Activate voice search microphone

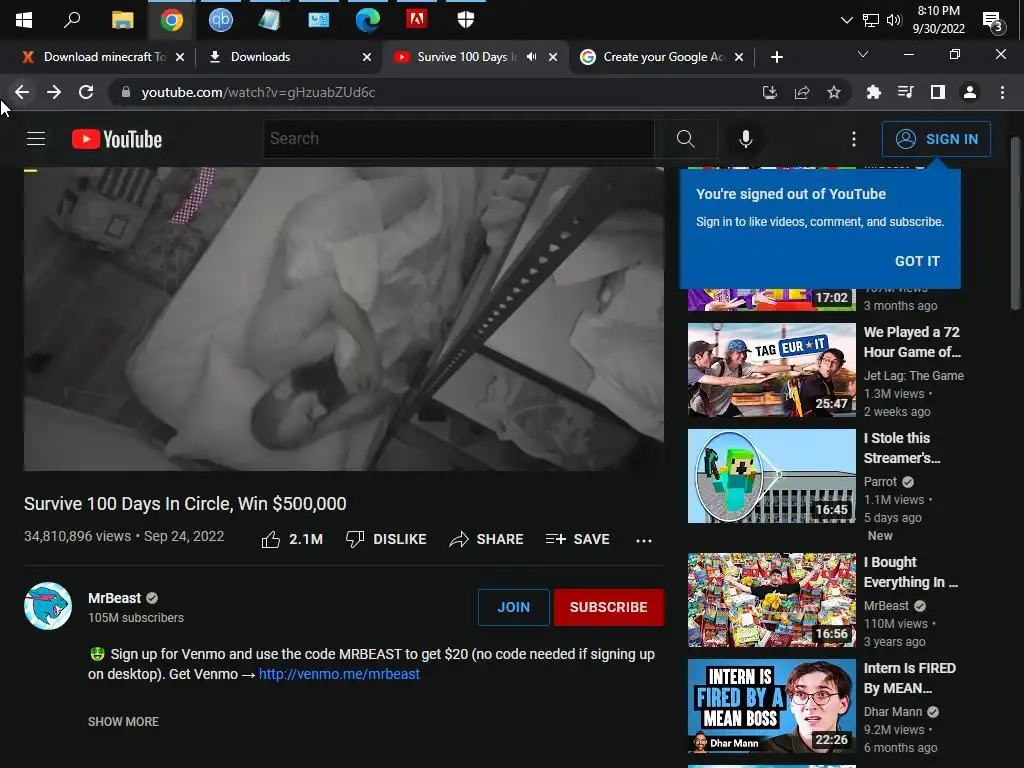[745, 138]
